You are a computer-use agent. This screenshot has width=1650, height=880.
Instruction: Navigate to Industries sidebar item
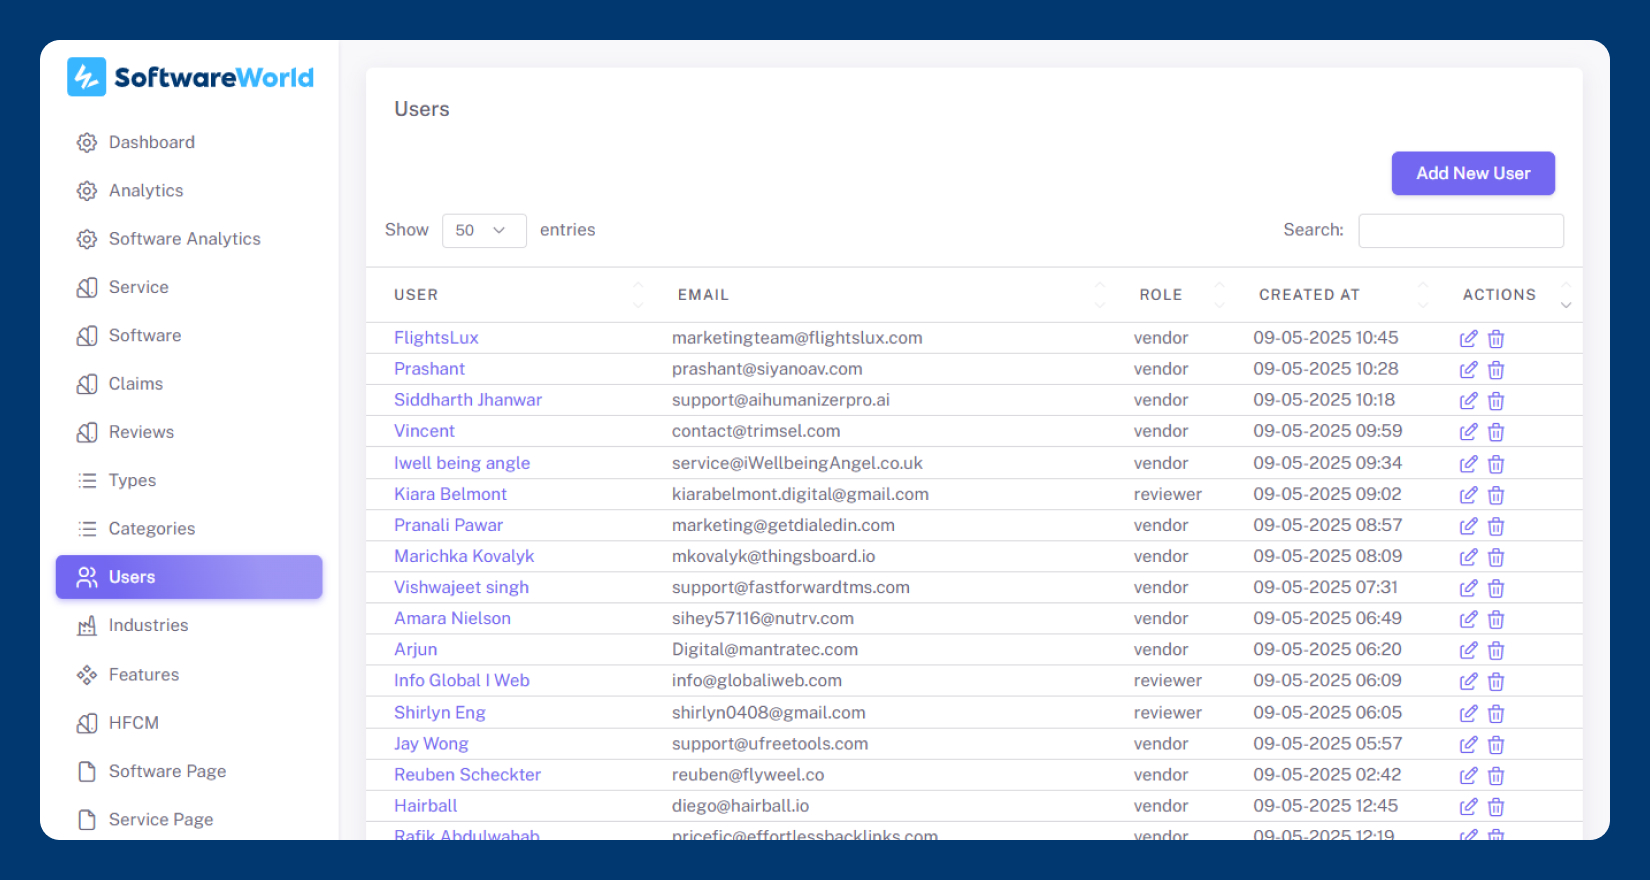coord(148,625)
